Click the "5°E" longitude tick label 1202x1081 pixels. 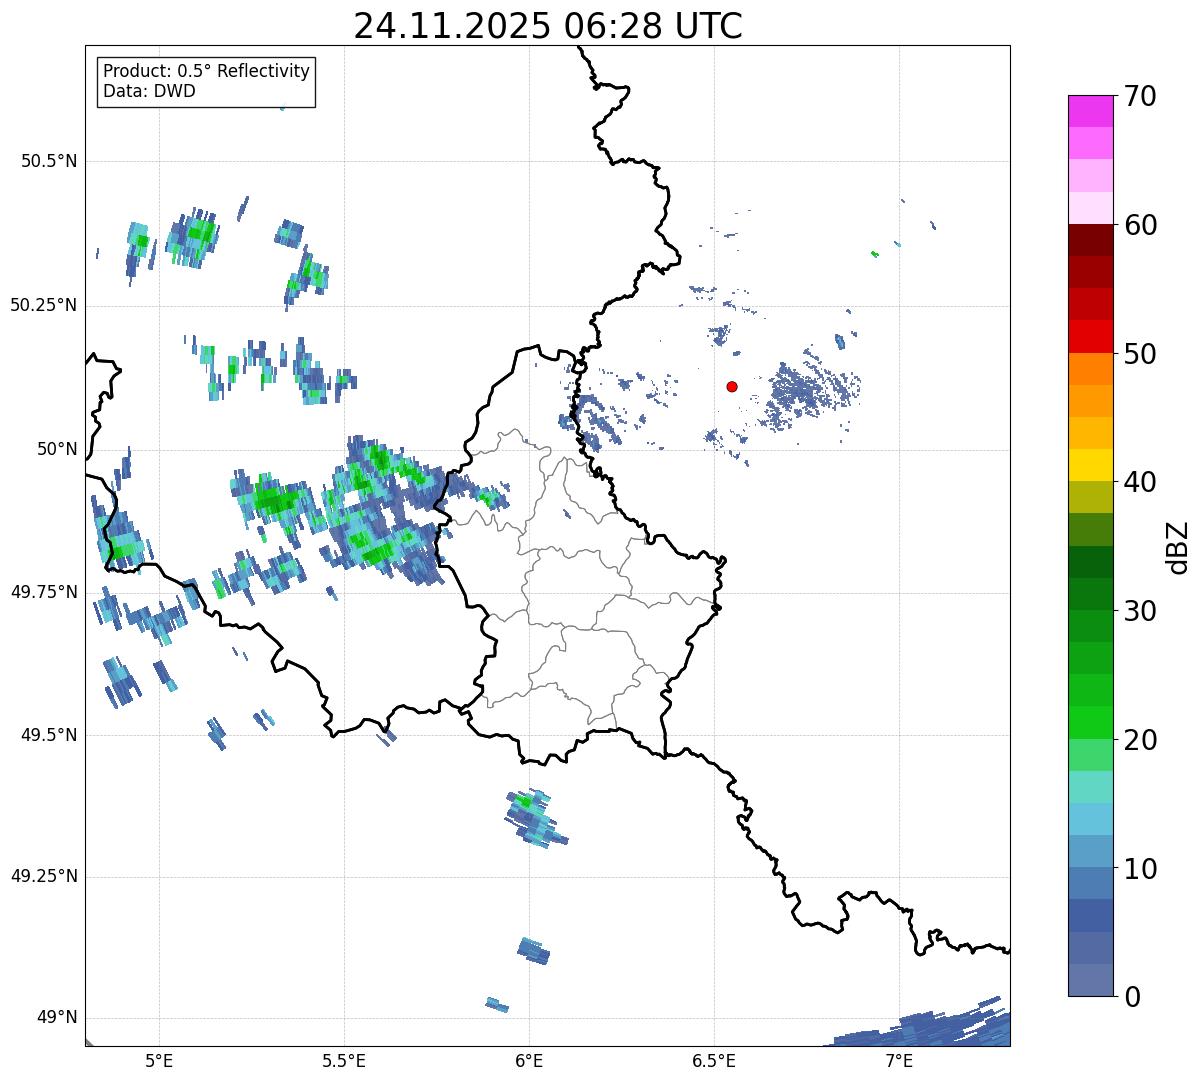point(160,1060)
